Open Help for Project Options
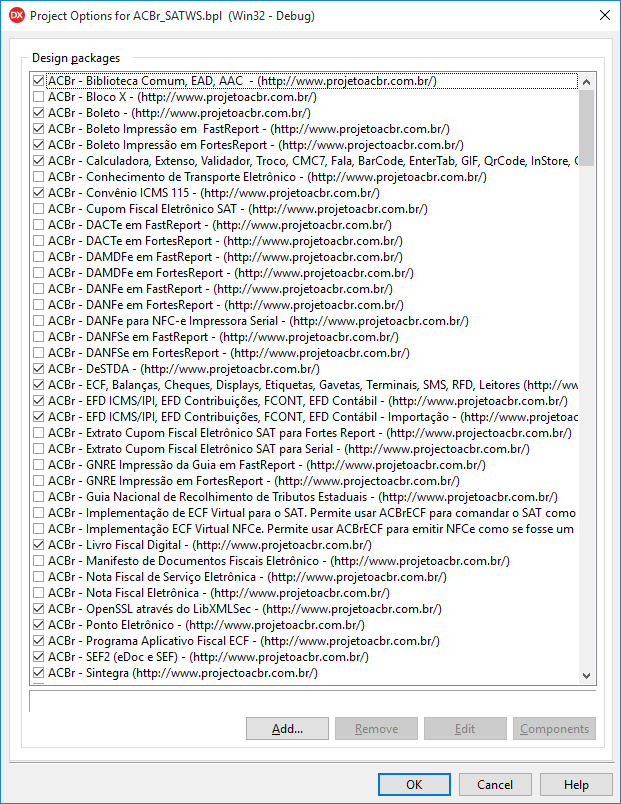The height and width of the screenshot is (804, 621). 576,785
